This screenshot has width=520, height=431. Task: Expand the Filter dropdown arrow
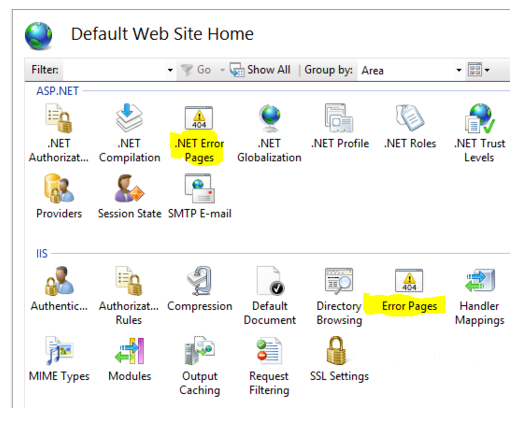170,70
